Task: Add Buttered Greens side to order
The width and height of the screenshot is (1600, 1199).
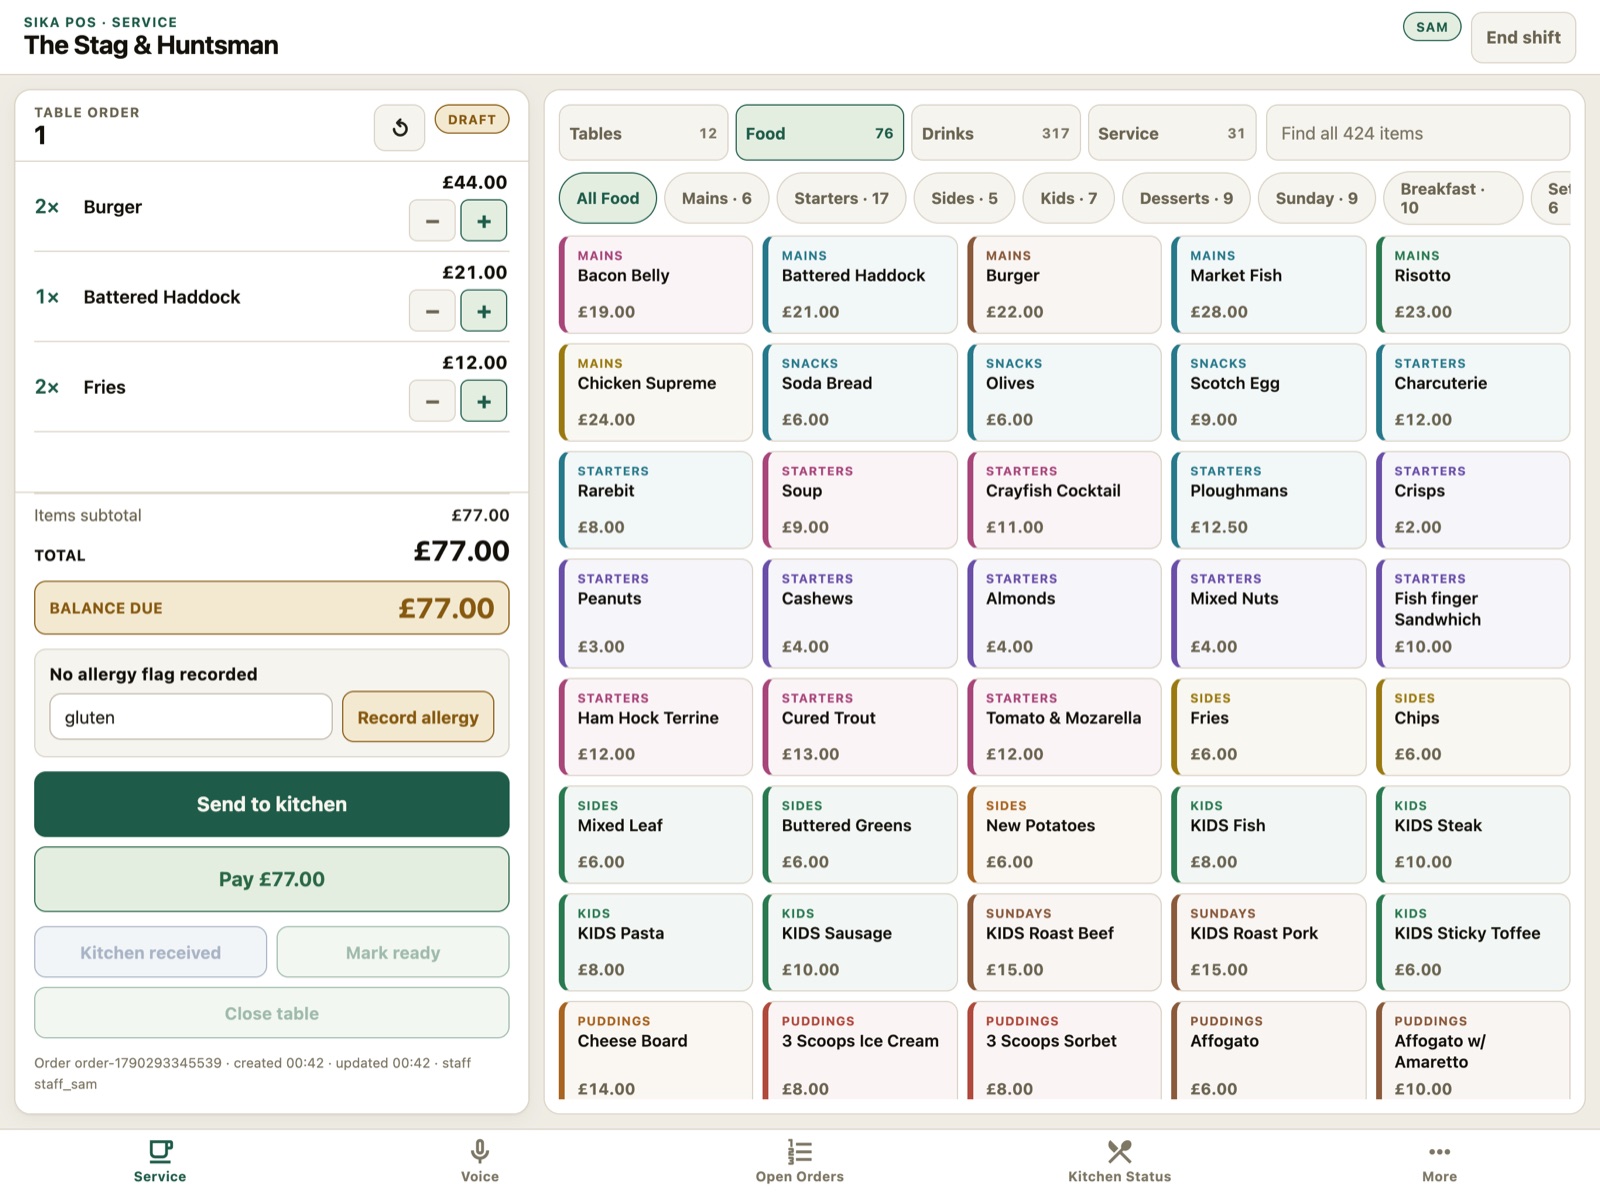Action: [x=860, y=834]
